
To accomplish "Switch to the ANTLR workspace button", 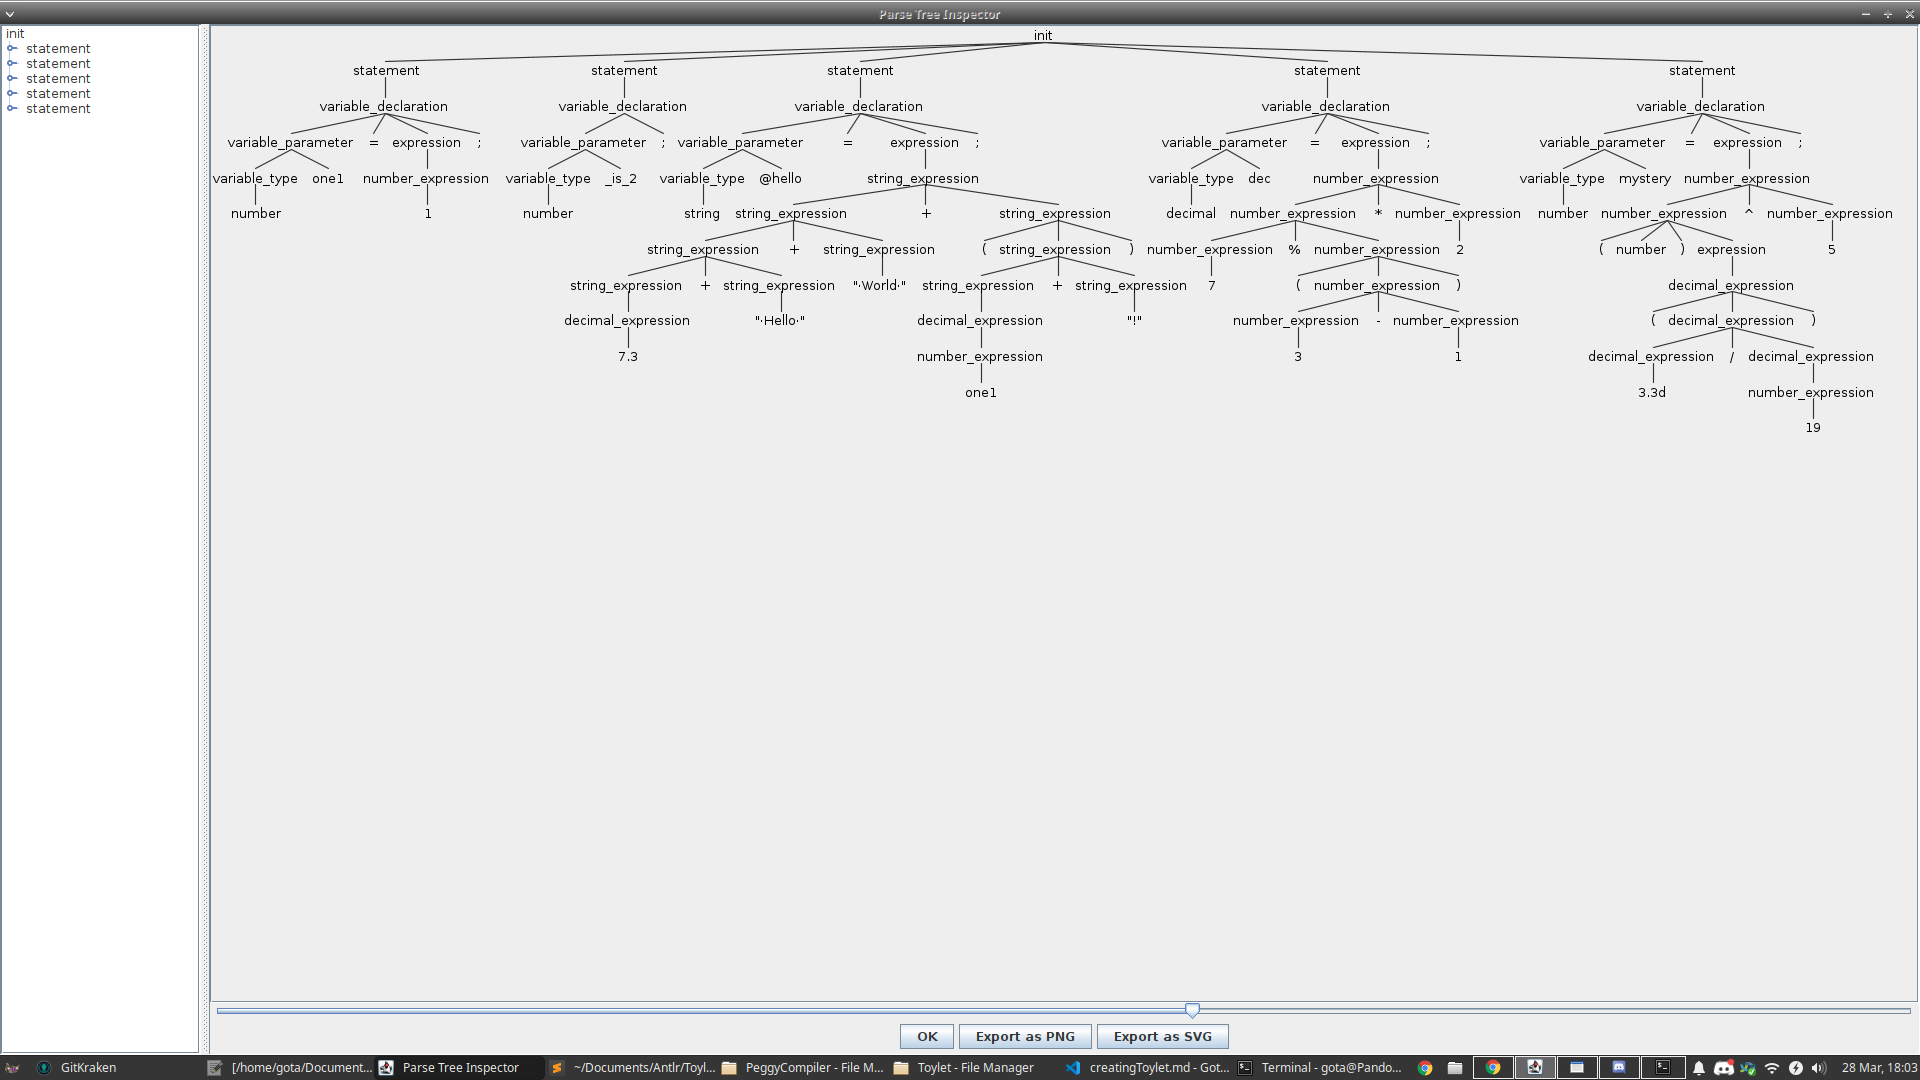I will click(x=1534, y=1067).
